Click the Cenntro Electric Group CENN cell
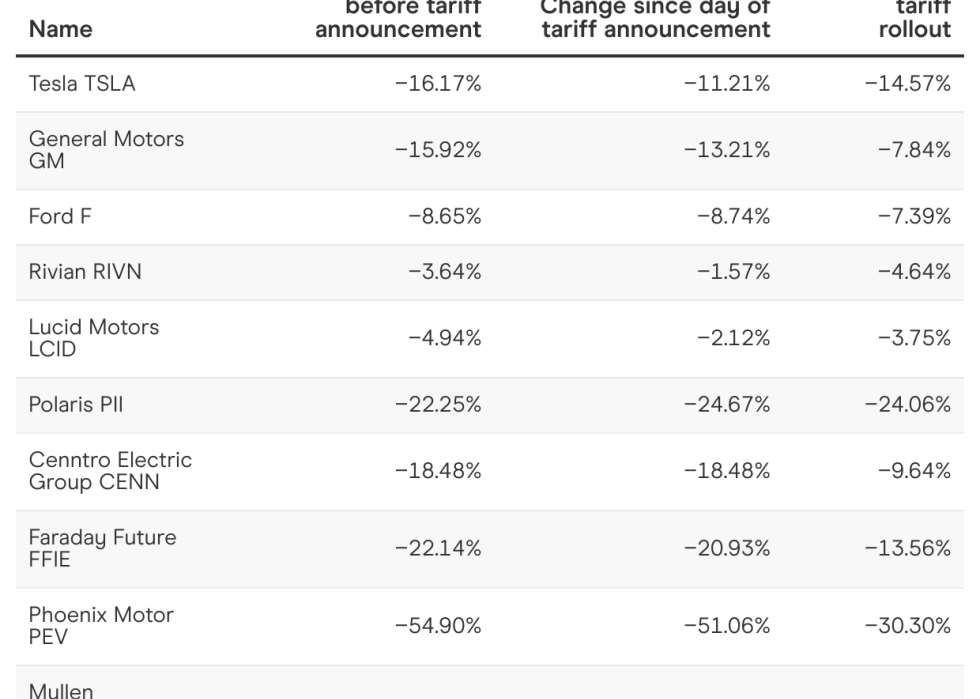The height and width of the screenshot is (699, 980). [112, 469]
